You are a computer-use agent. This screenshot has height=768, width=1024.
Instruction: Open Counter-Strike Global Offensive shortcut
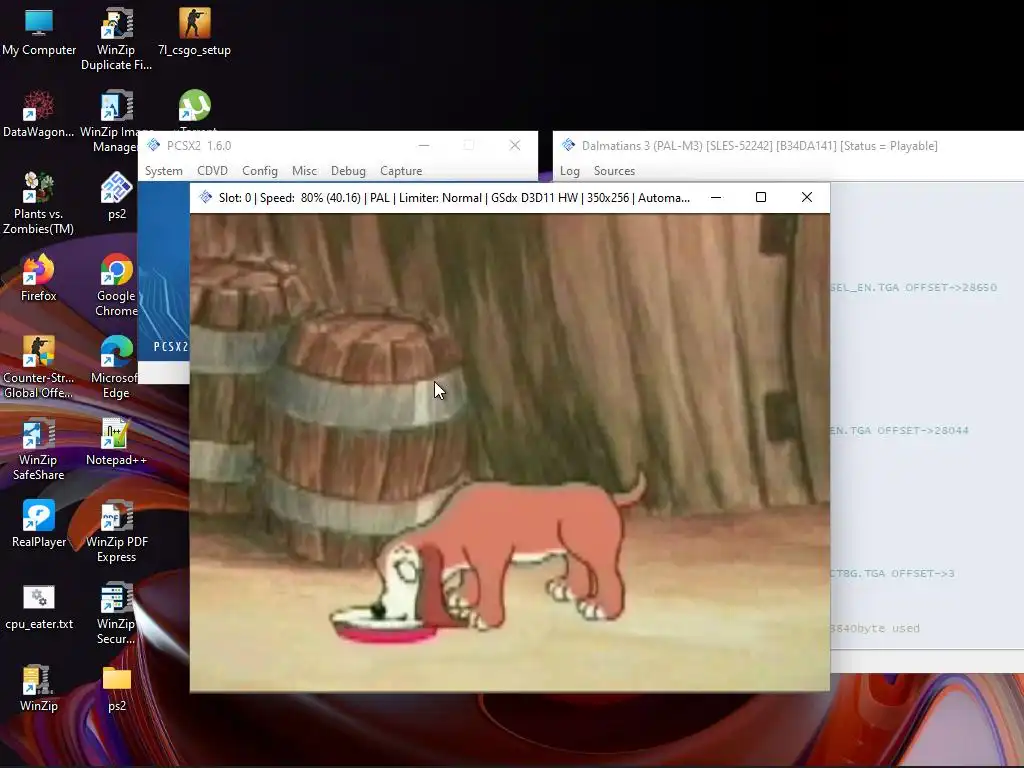click(x=39, y=367)
